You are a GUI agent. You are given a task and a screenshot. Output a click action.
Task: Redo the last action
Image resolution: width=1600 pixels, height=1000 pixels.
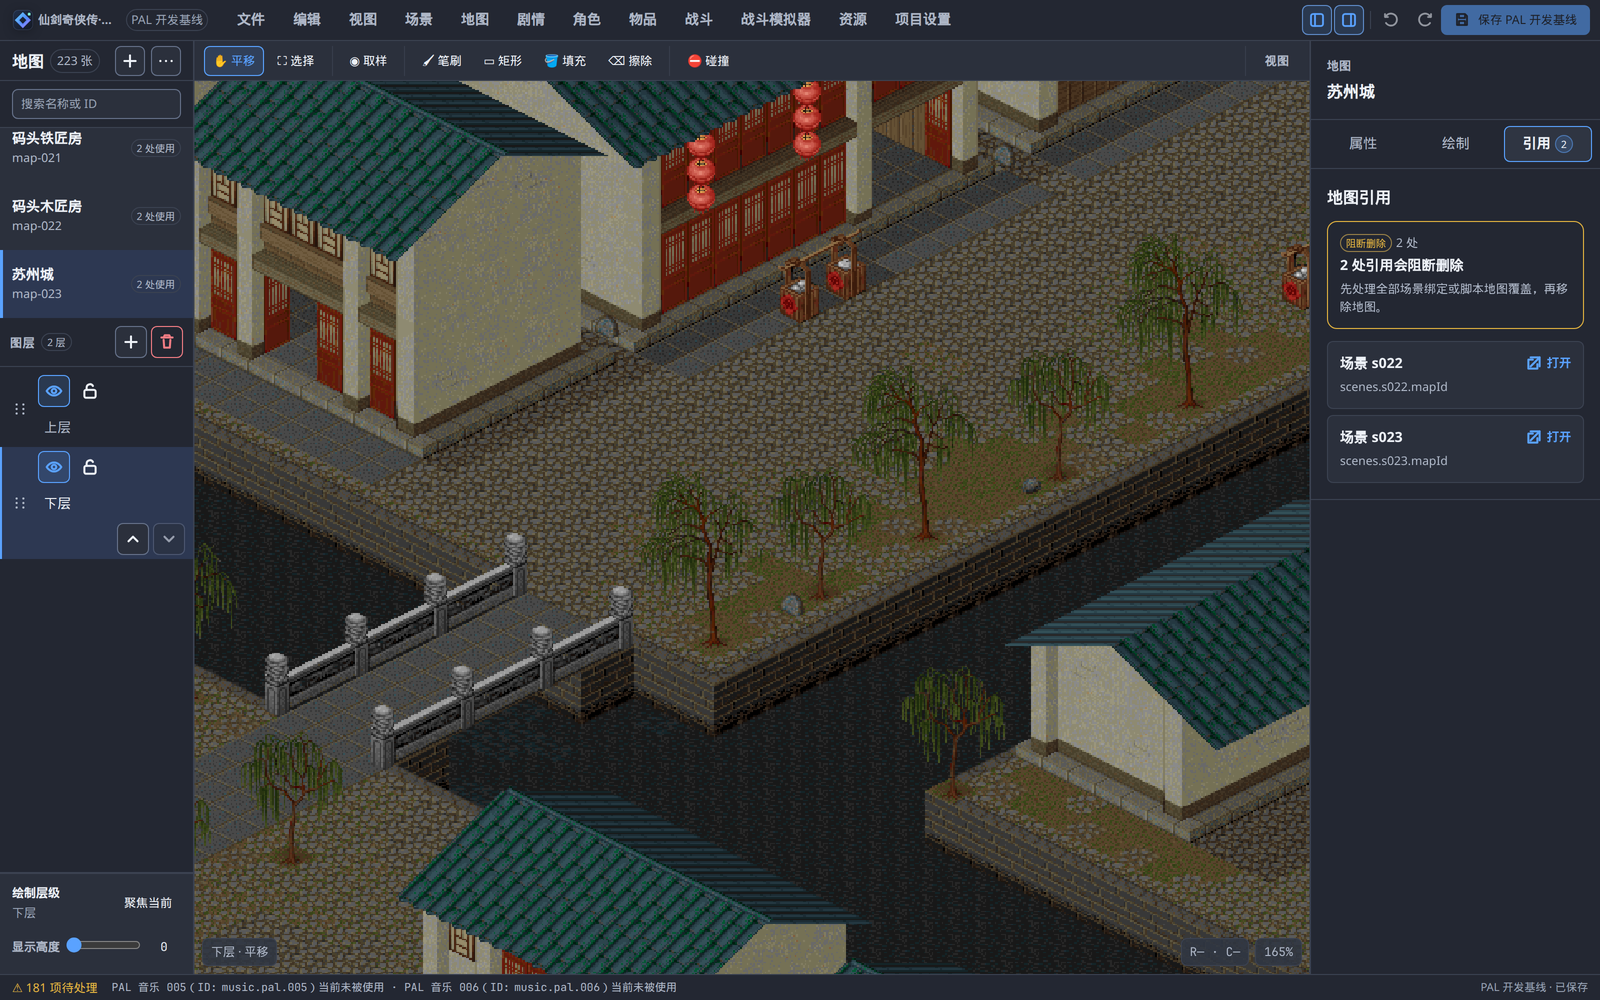pos(1425,20)
